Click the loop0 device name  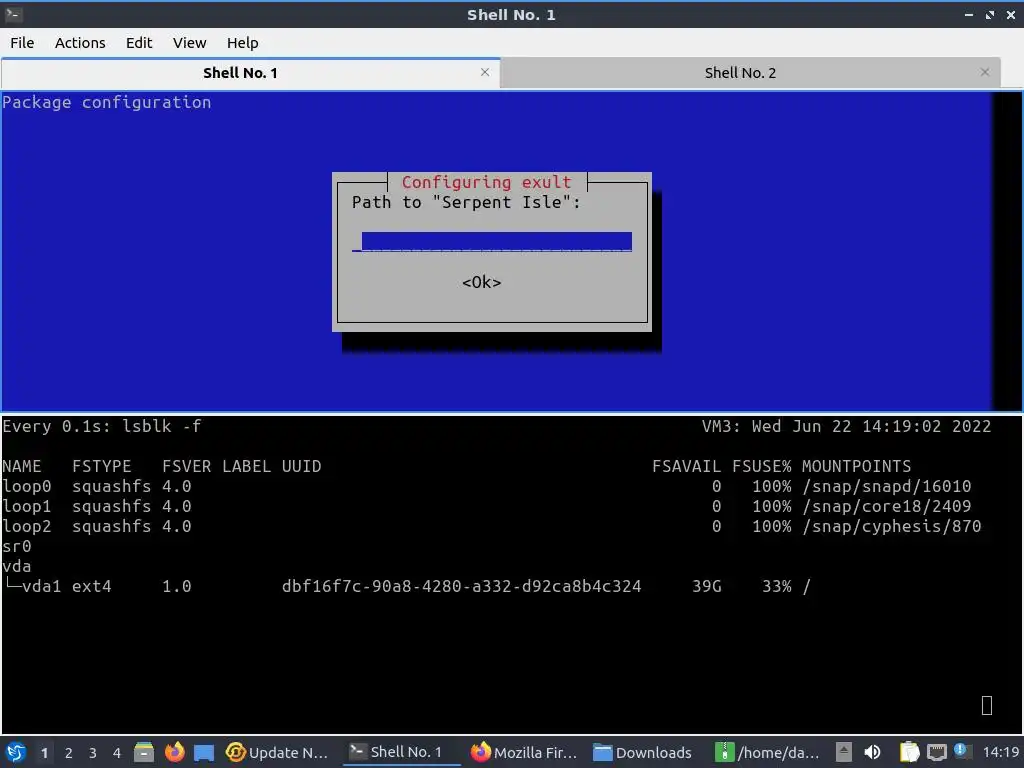click(27, 487)
